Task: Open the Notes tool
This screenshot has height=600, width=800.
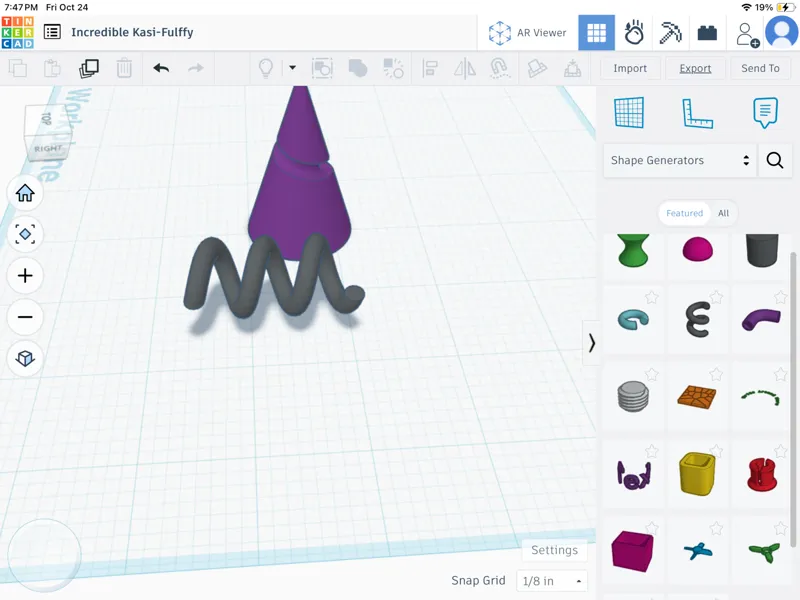Action: point(765,113)
